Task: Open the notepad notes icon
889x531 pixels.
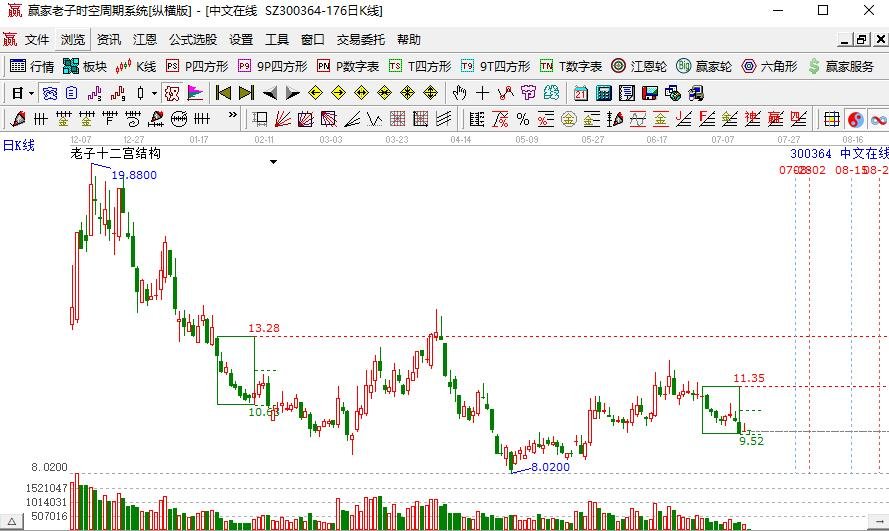Action: point(626,93)
